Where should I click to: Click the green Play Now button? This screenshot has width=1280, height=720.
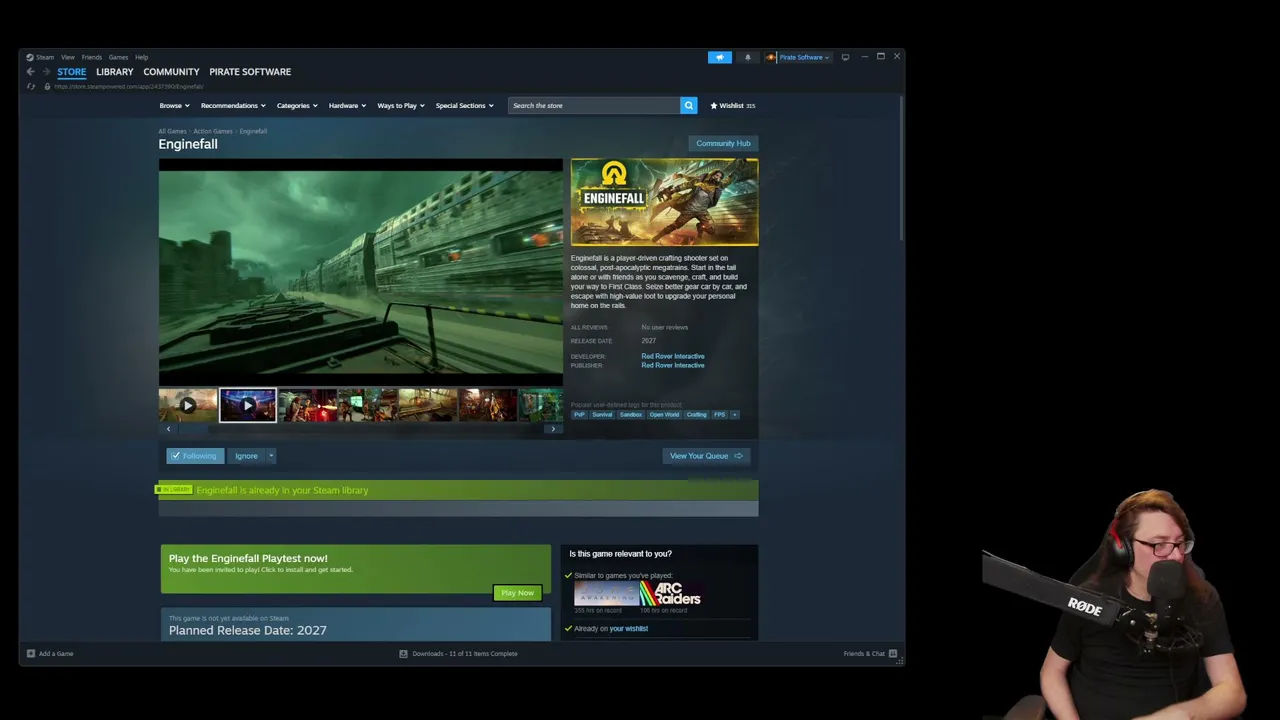tap(517, 593)
